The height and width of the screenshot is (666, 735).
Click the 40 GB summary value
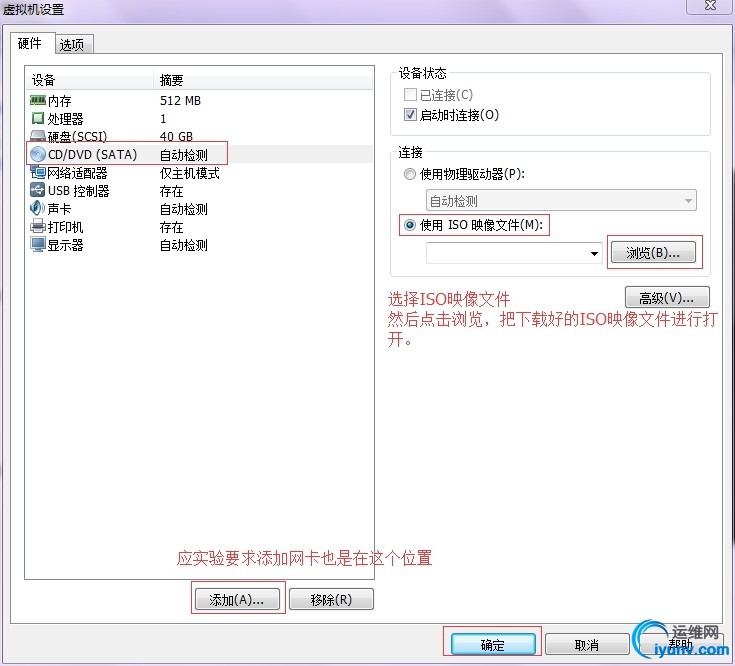click(176, 136)
